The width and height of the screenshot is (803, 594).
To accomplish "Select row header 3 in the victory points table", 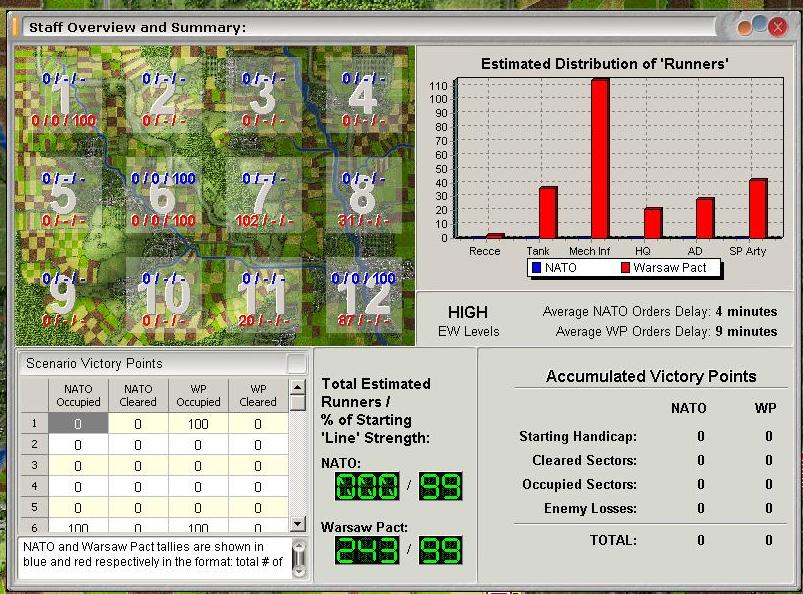I will 34,465.
